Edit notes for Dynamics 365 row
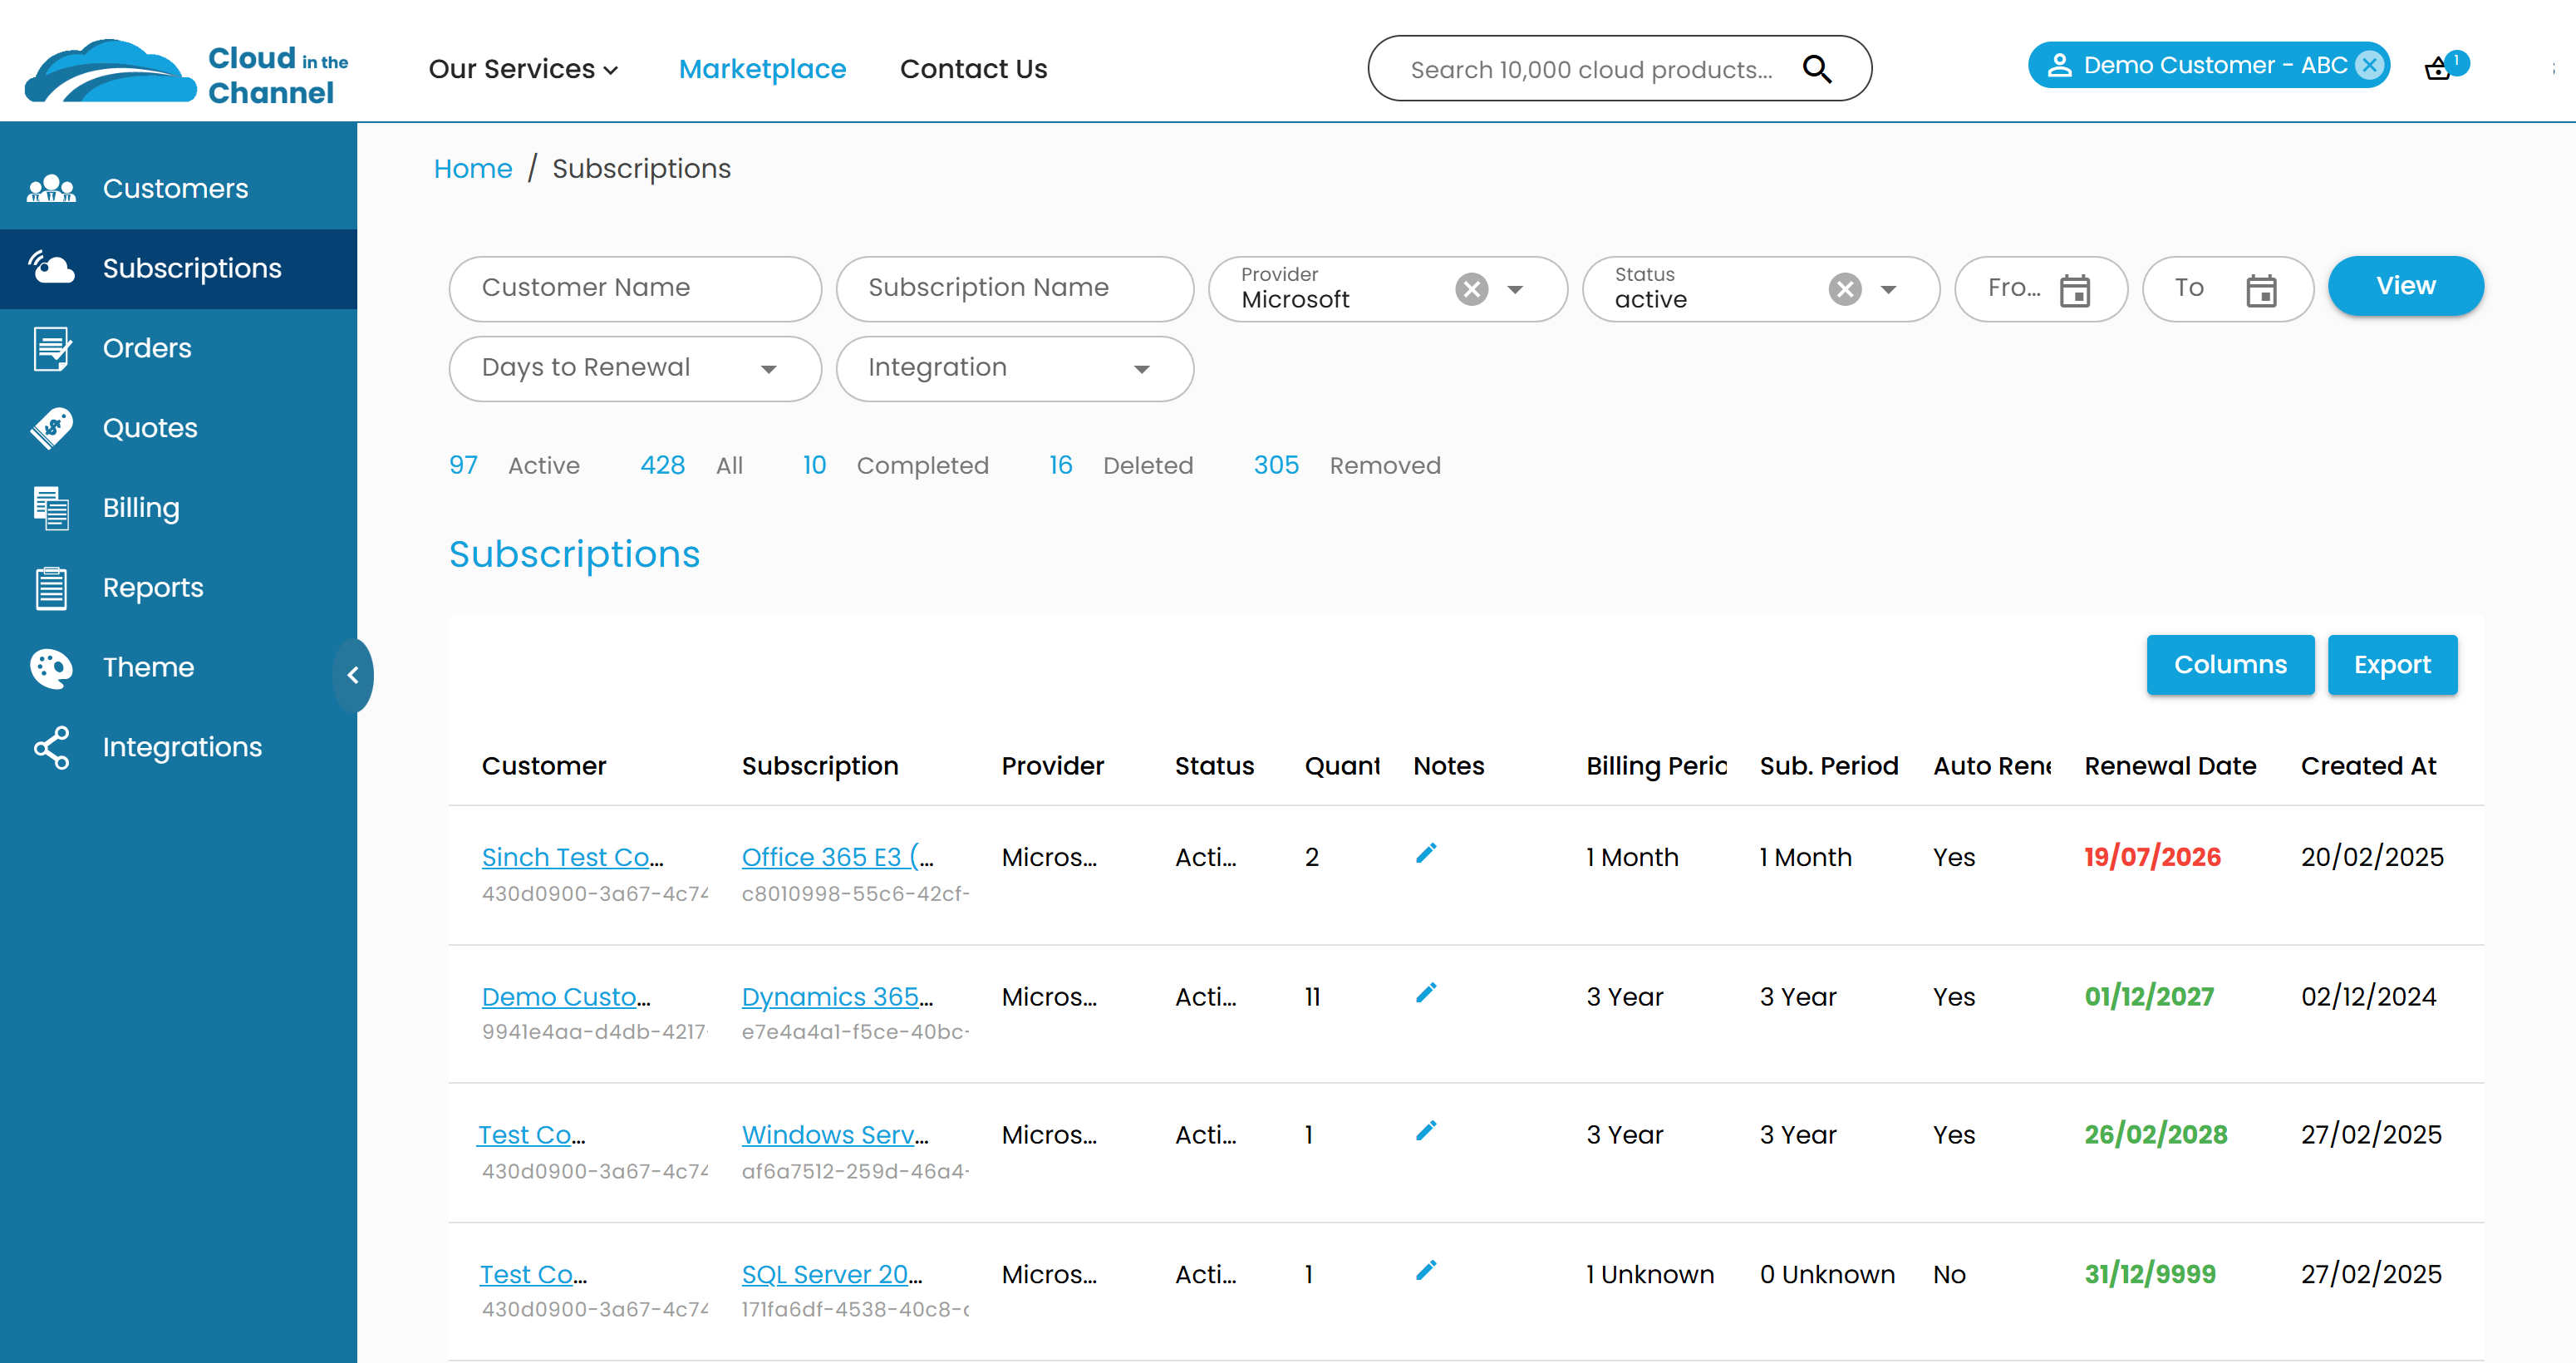This screenshot has height=1363, width=2576. [x=1426, y=993]
